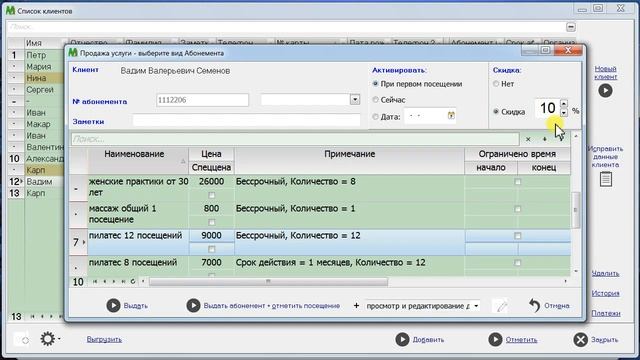Tick Спеццена checkbox for пилатес 12 посещений

click(211, 249)
